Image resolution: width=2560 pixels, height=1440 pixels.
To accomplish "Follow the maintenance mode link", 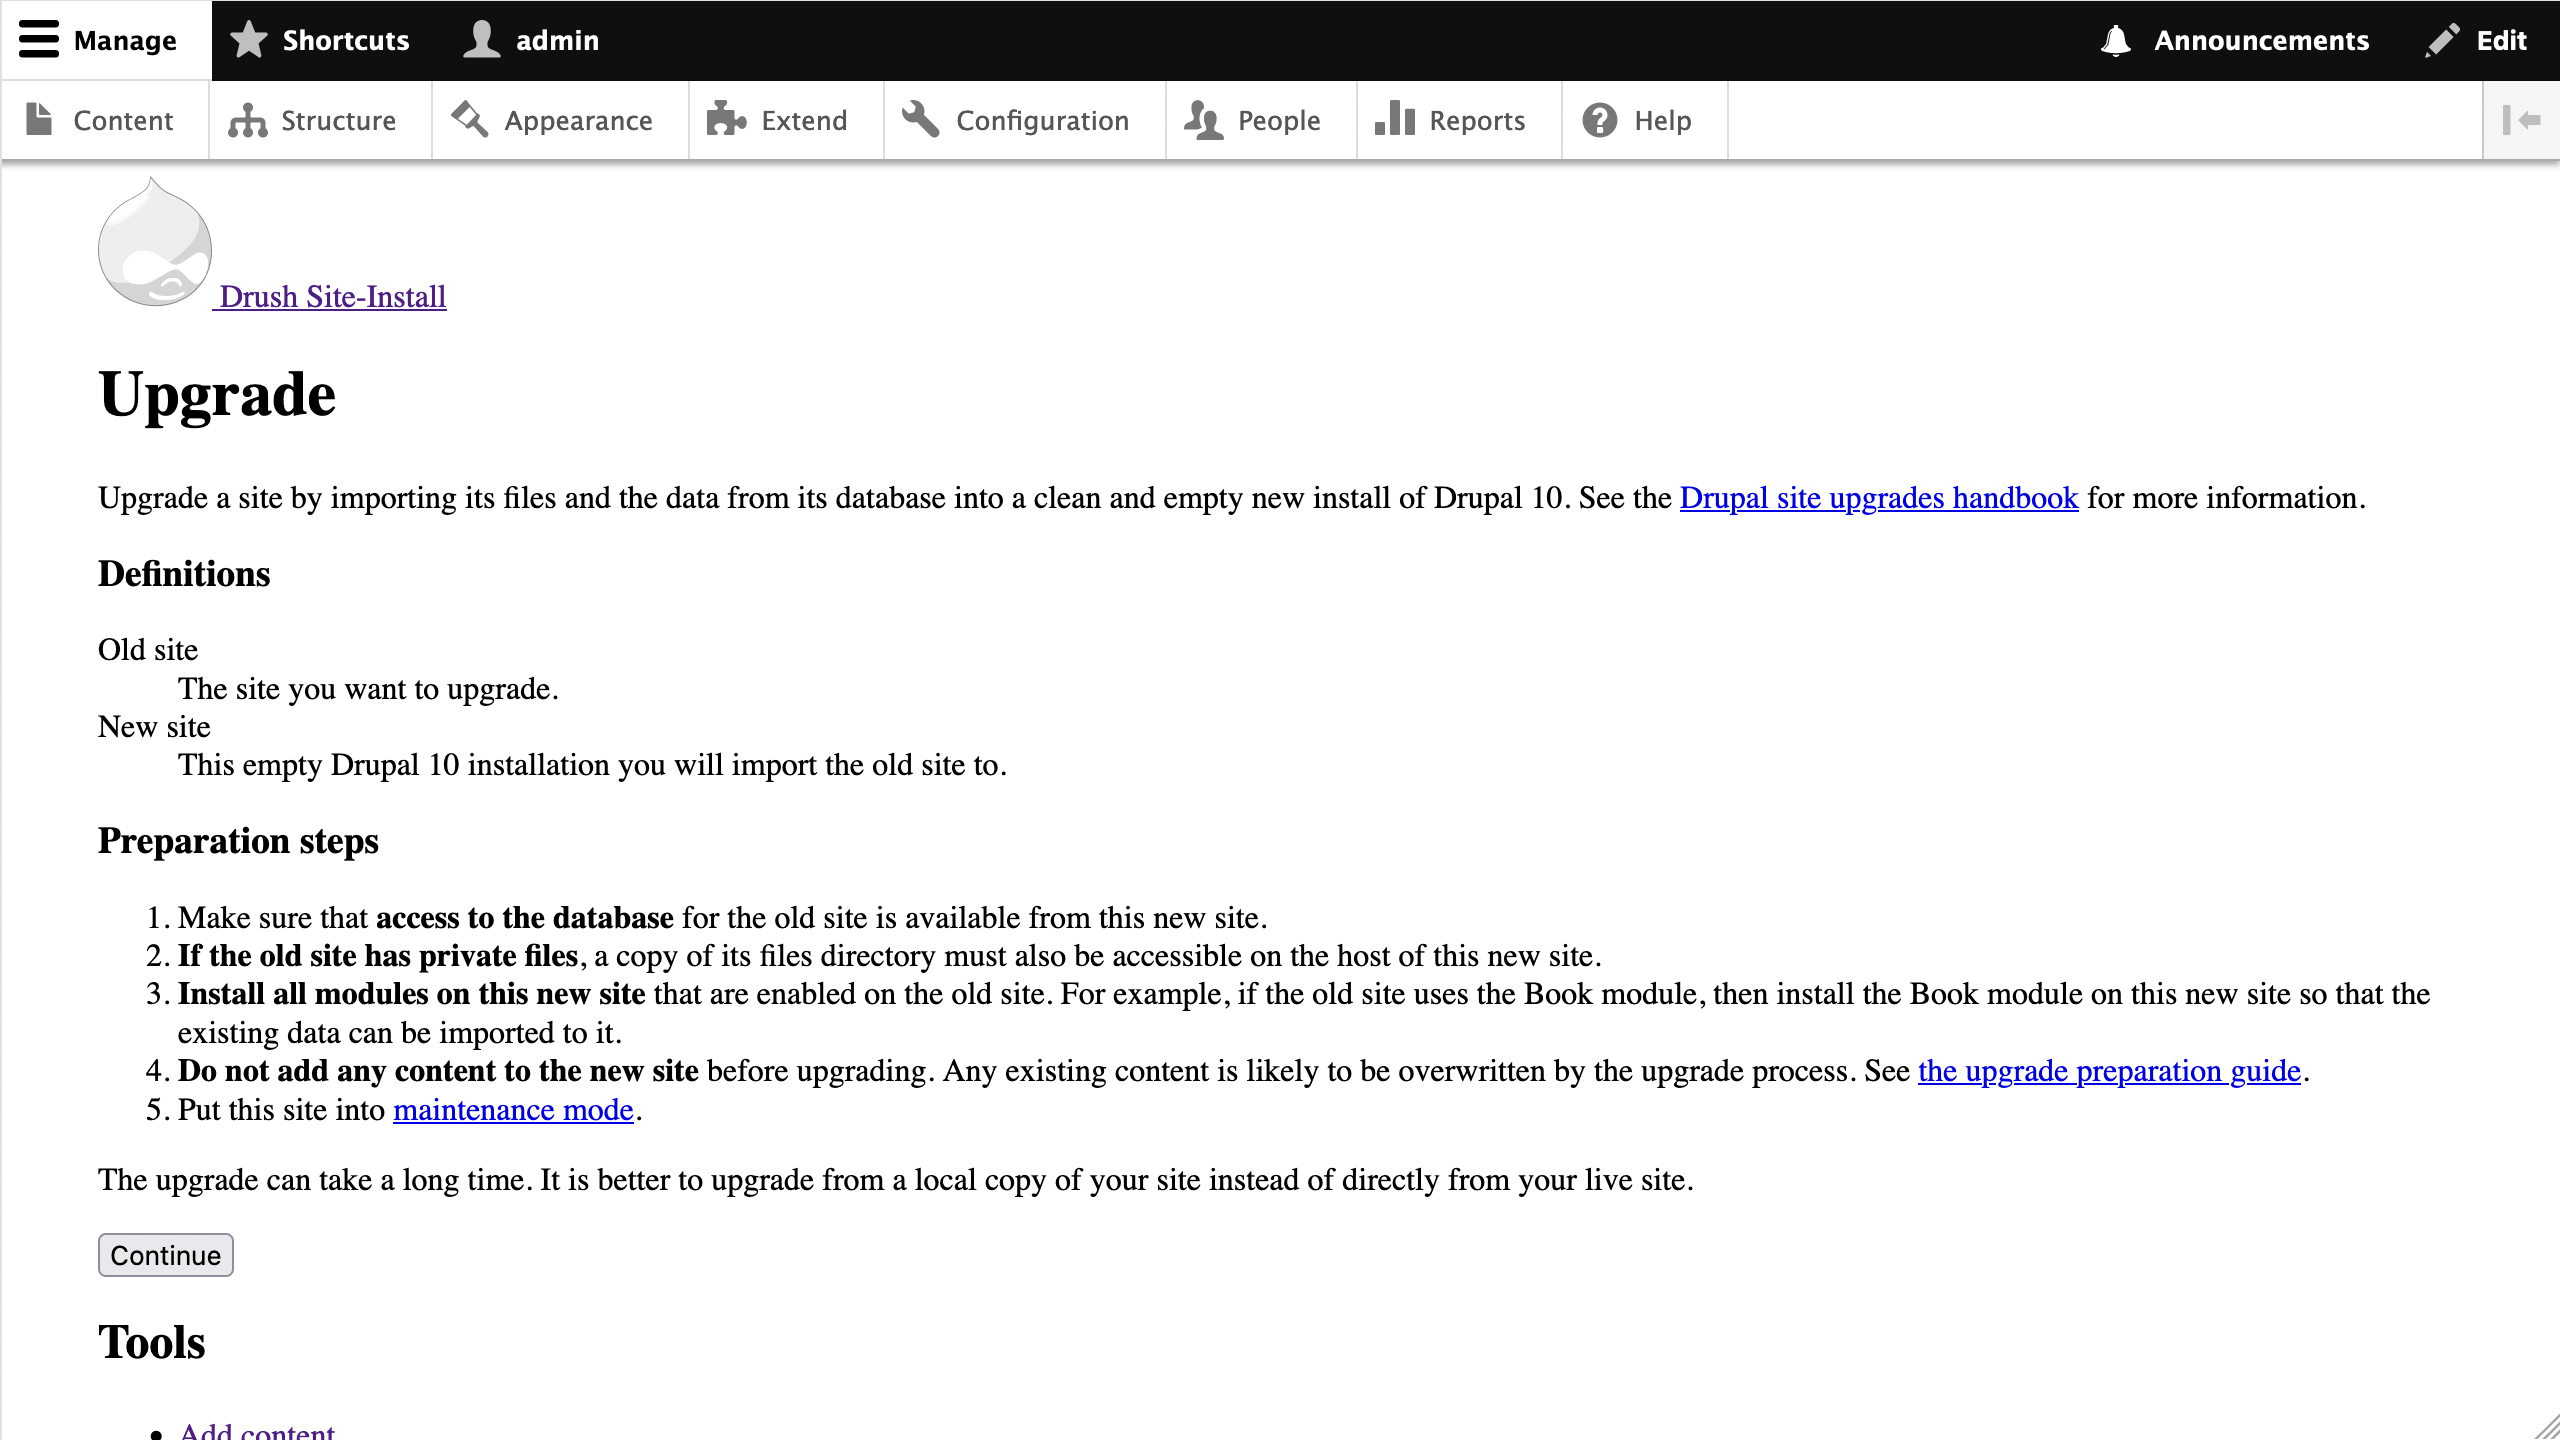I will (513, 1110).
